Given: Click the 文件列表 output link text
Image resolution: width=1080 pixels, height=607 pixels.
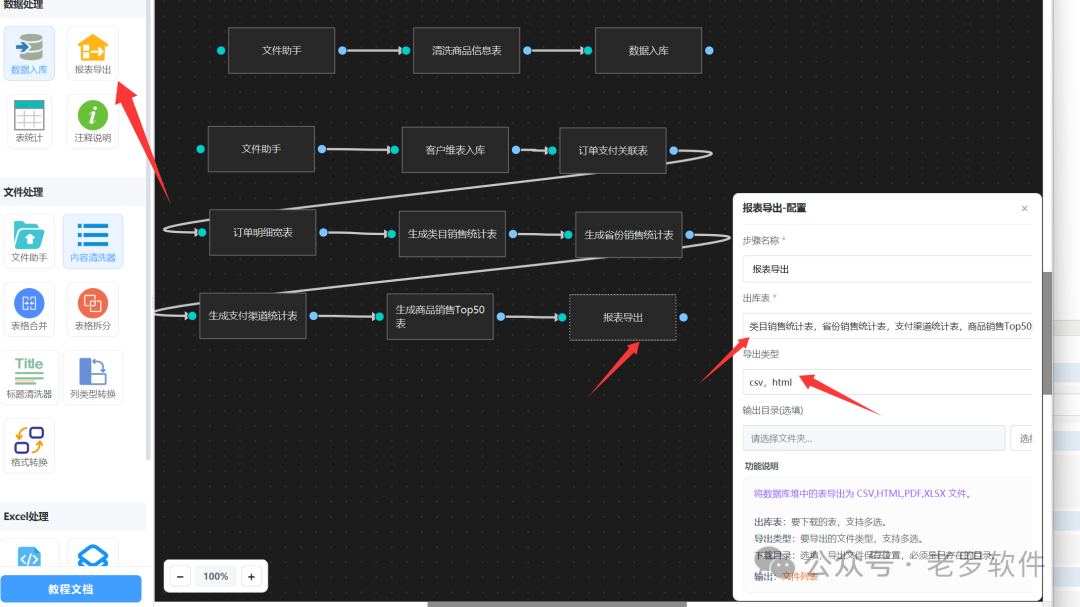Looking at the screenshot, I should point(800,577).
